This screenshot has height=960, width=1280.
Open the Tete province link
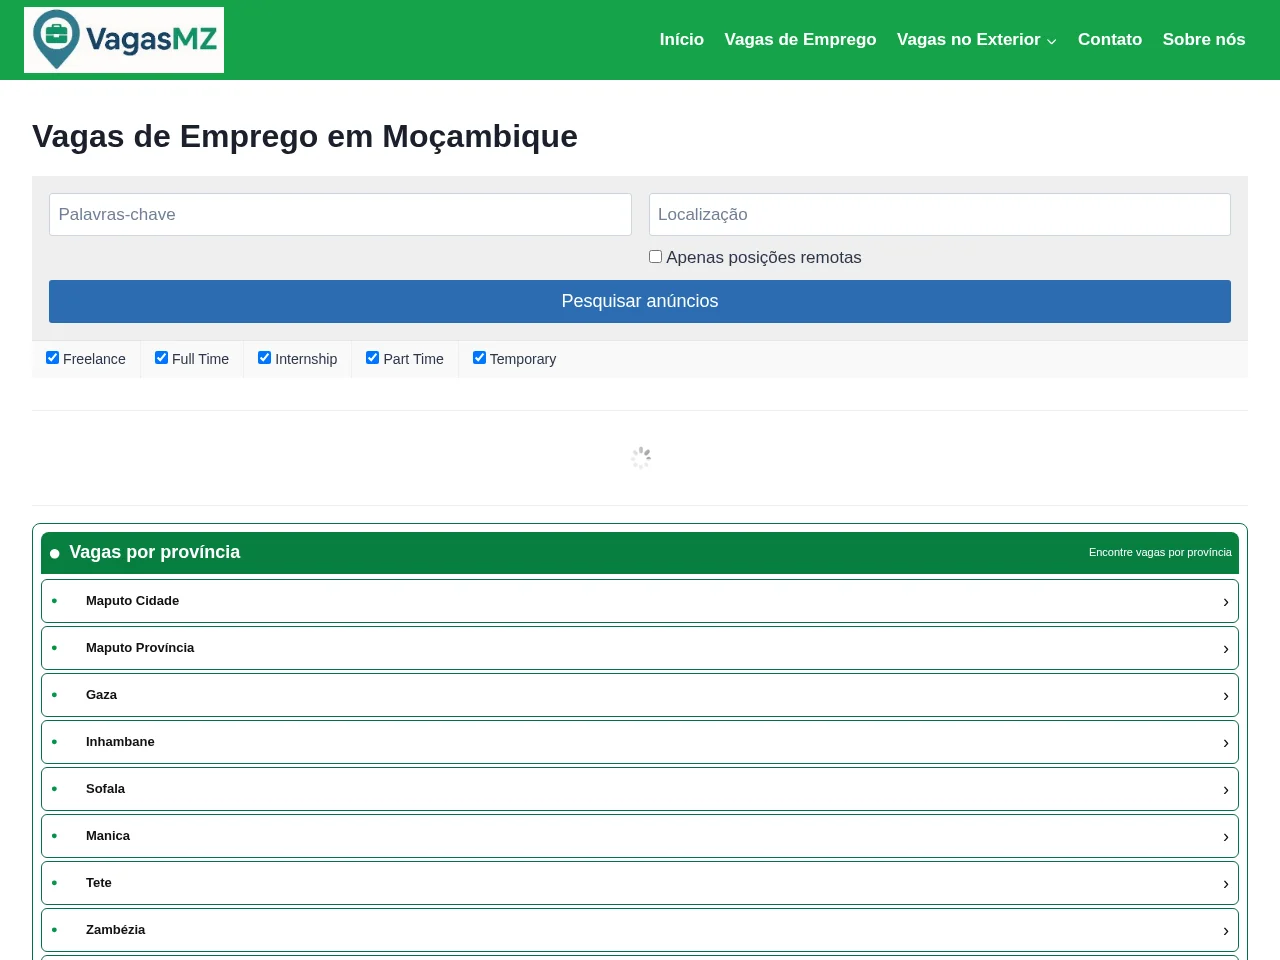(x=640, y=883)
